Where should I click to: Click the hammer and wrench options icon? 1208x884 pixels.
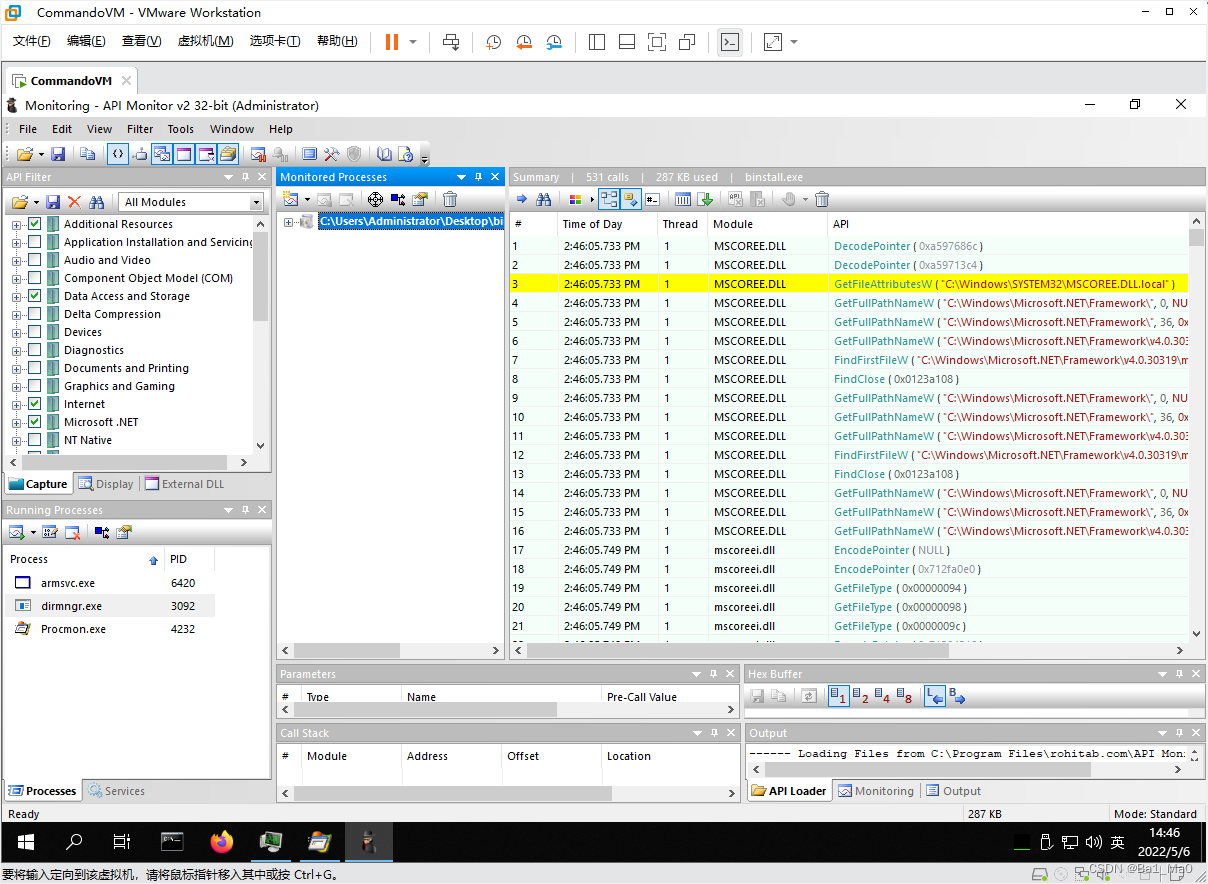[x=332, y=154]
